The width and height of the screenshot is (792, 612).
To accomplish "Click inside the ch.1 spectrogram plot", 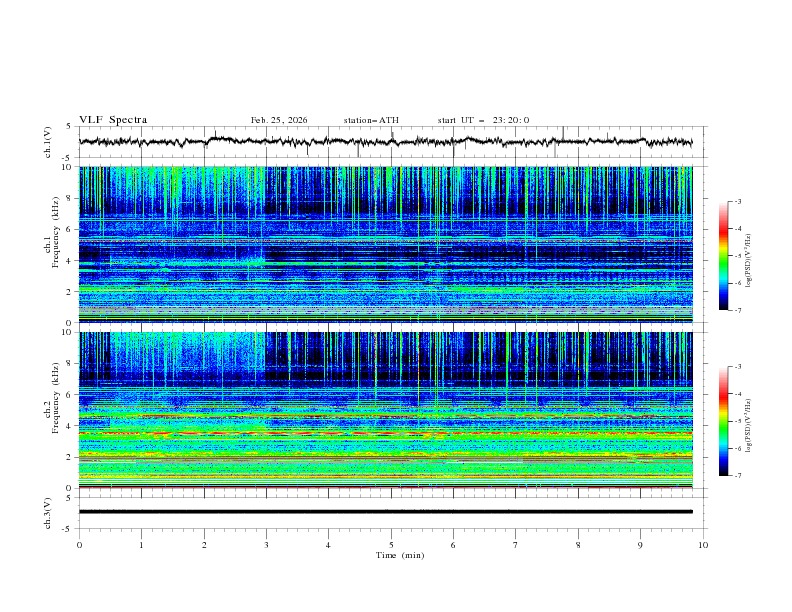I will 385,244.
